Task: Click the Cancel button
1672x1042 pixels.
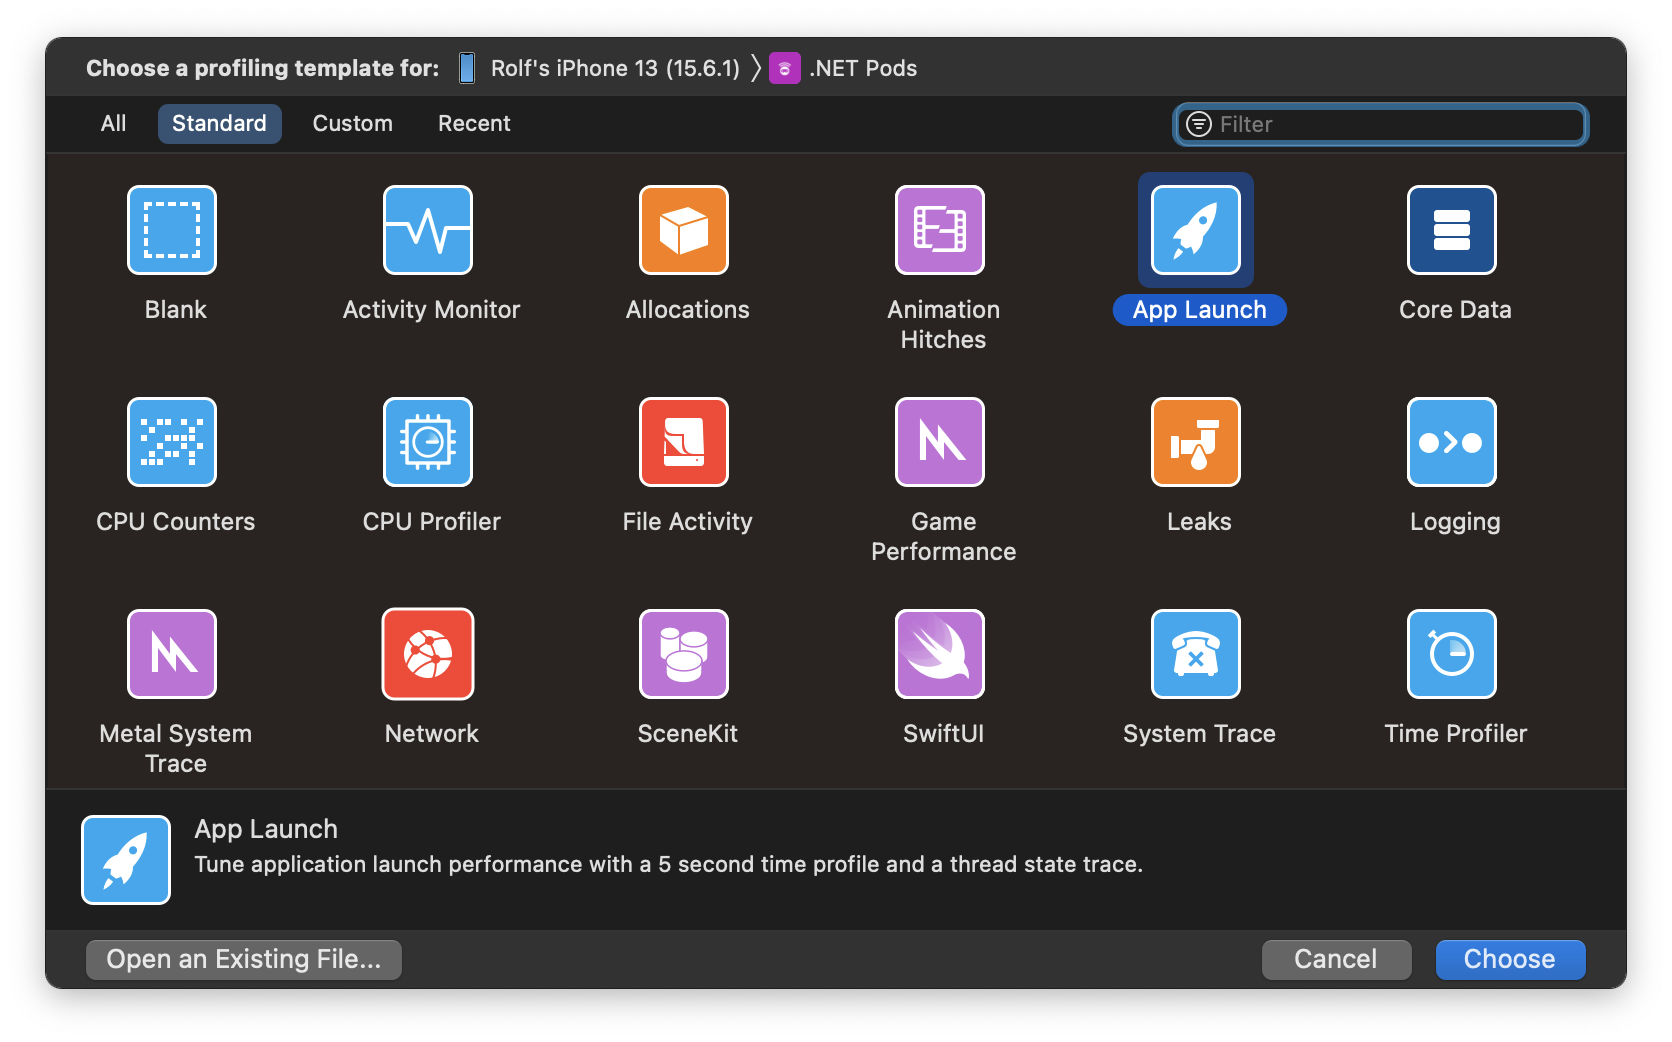Action: [1336, 960]
